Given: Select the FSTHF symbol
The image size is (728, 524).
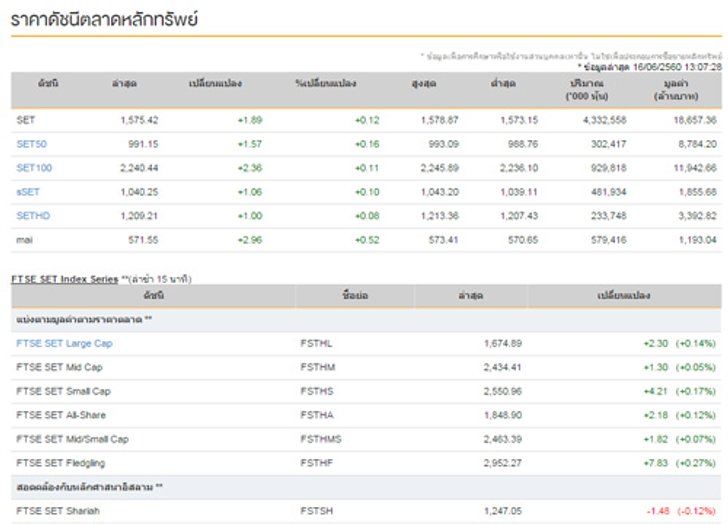Looking at the screenshot, I should (317, 463).
